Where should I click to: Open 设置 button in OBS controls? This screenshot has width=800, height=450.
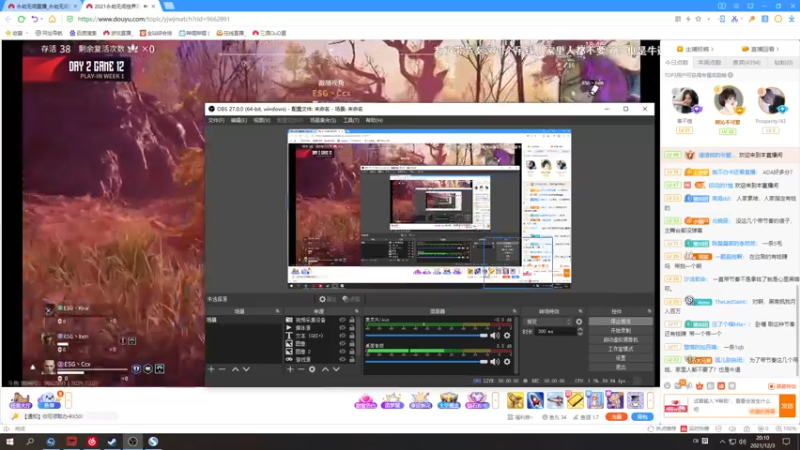pyautogui.click(x=620, y=358)
